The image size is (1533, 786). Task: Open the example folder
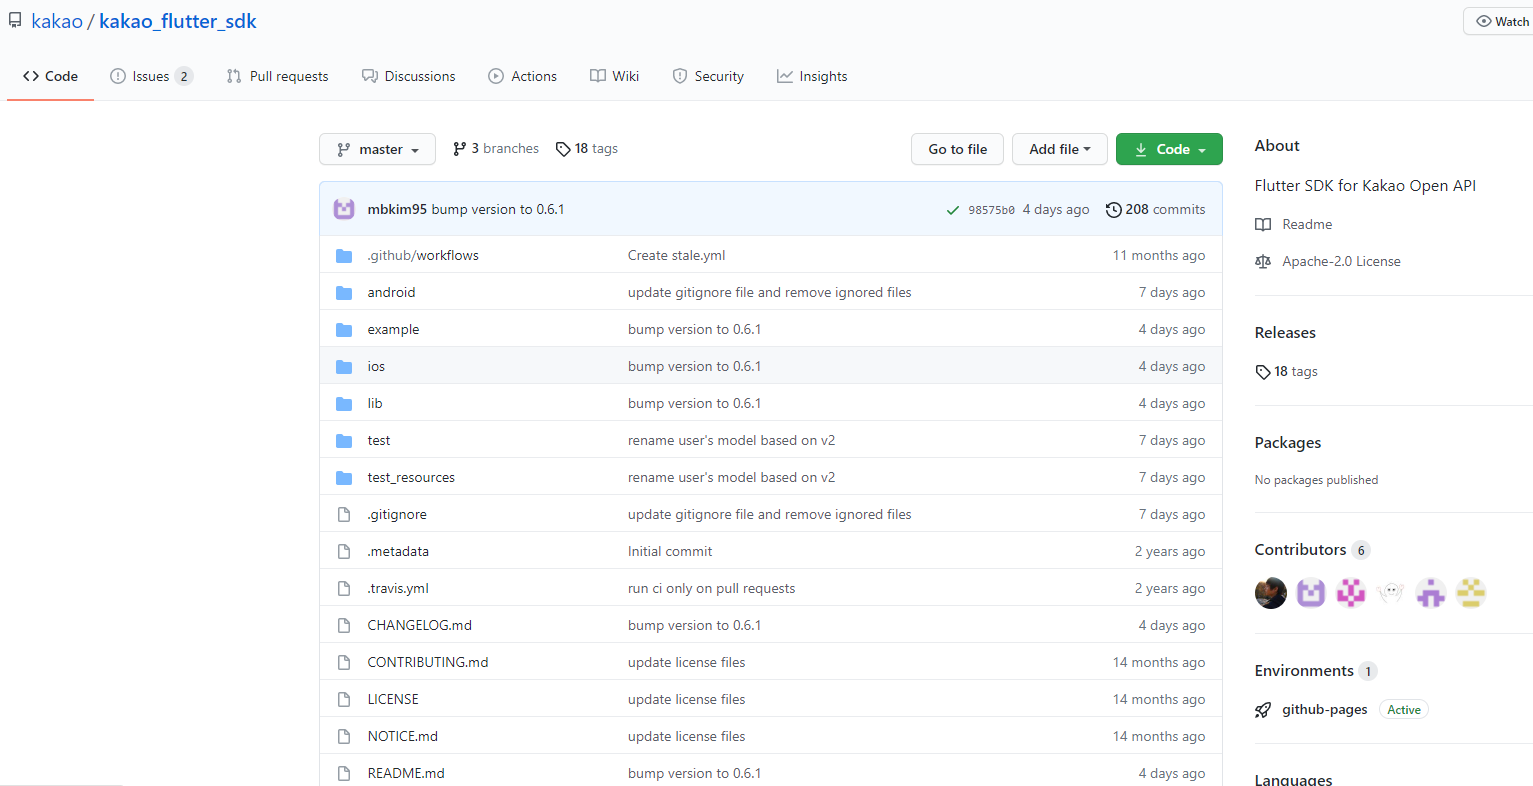(x=393, y=329)
